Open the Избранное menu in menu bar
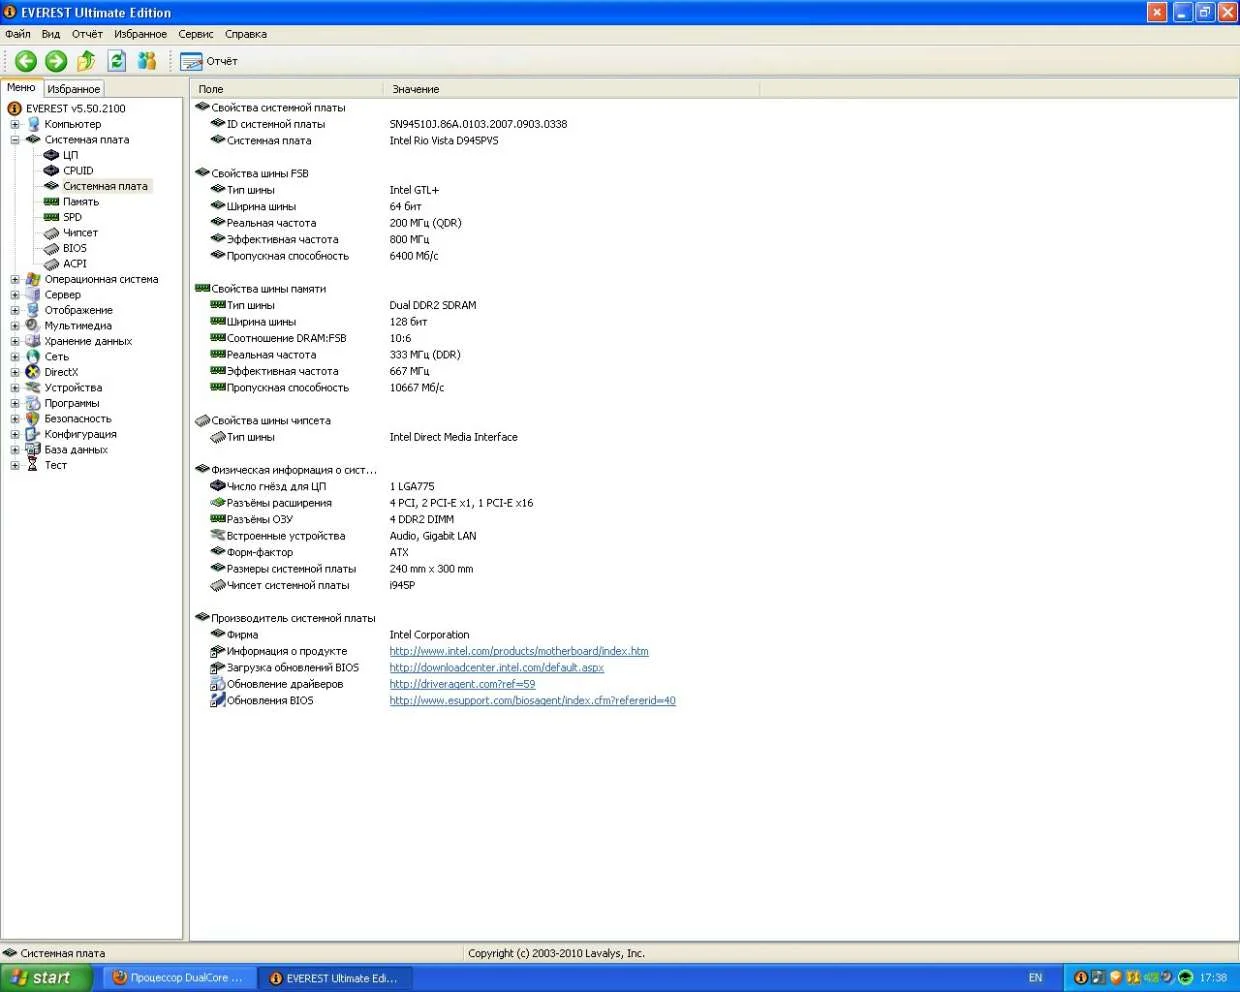1240x992 pixels. (140, 34)
